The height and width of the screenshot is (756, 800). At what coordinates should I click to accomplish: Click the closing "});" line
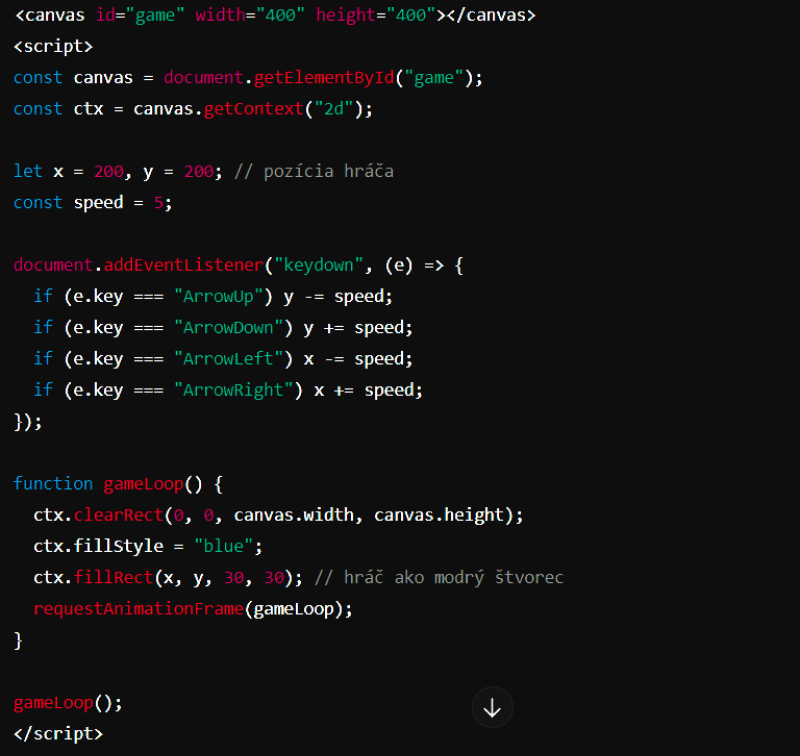point(28,421)
